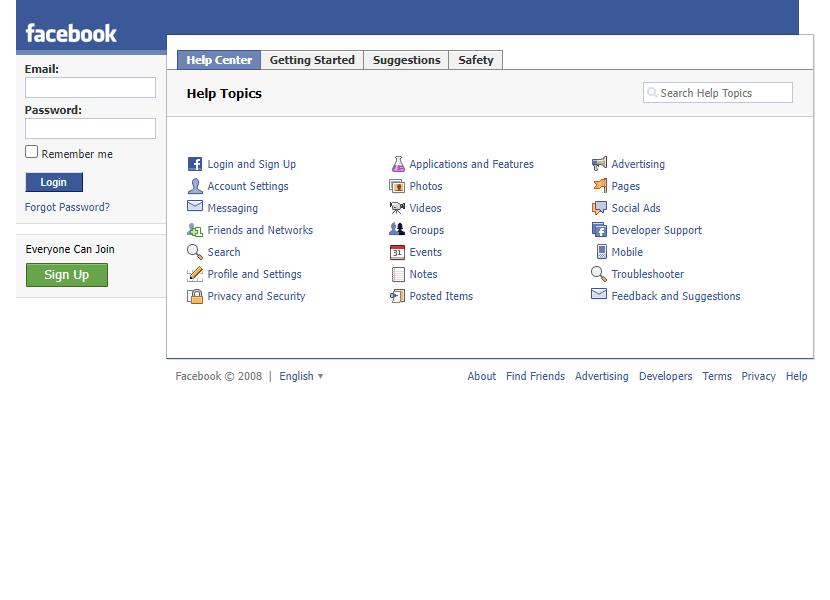Open the Privacy and Security topic
The image size is (830, 600).
(256, 296)
